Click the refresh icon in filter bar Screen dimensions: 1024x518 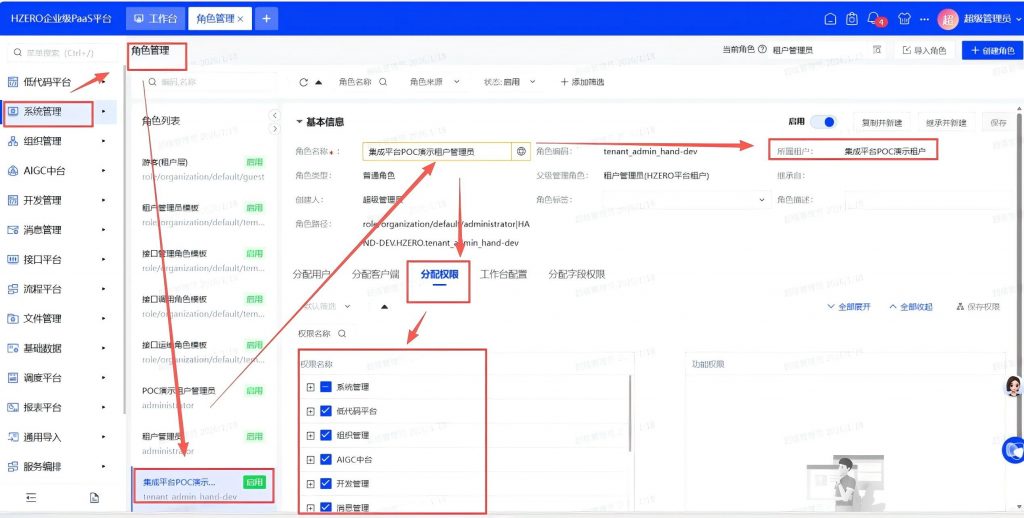pos(304,82)
